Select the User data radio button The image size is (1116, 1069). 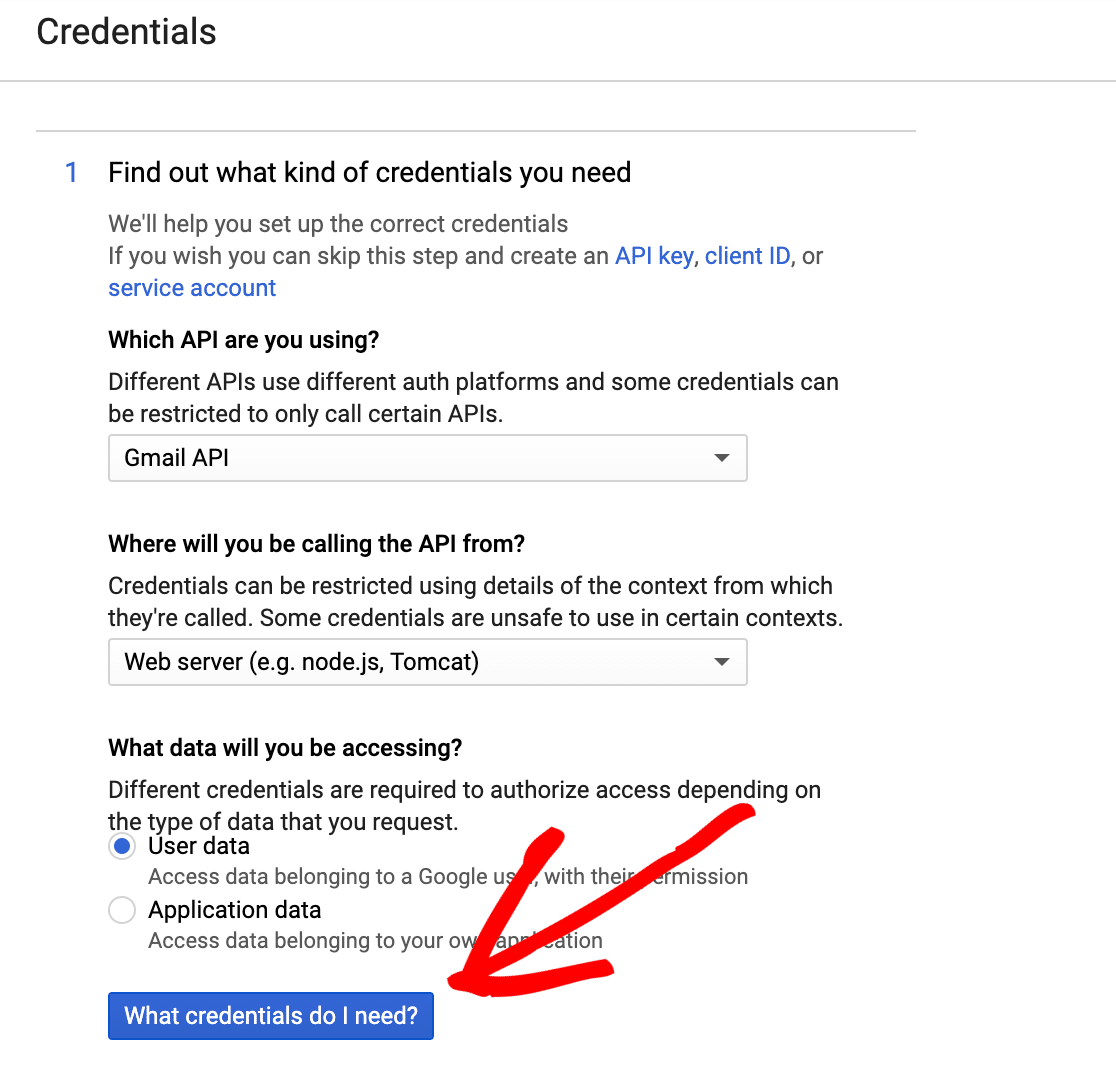[122, 846]
